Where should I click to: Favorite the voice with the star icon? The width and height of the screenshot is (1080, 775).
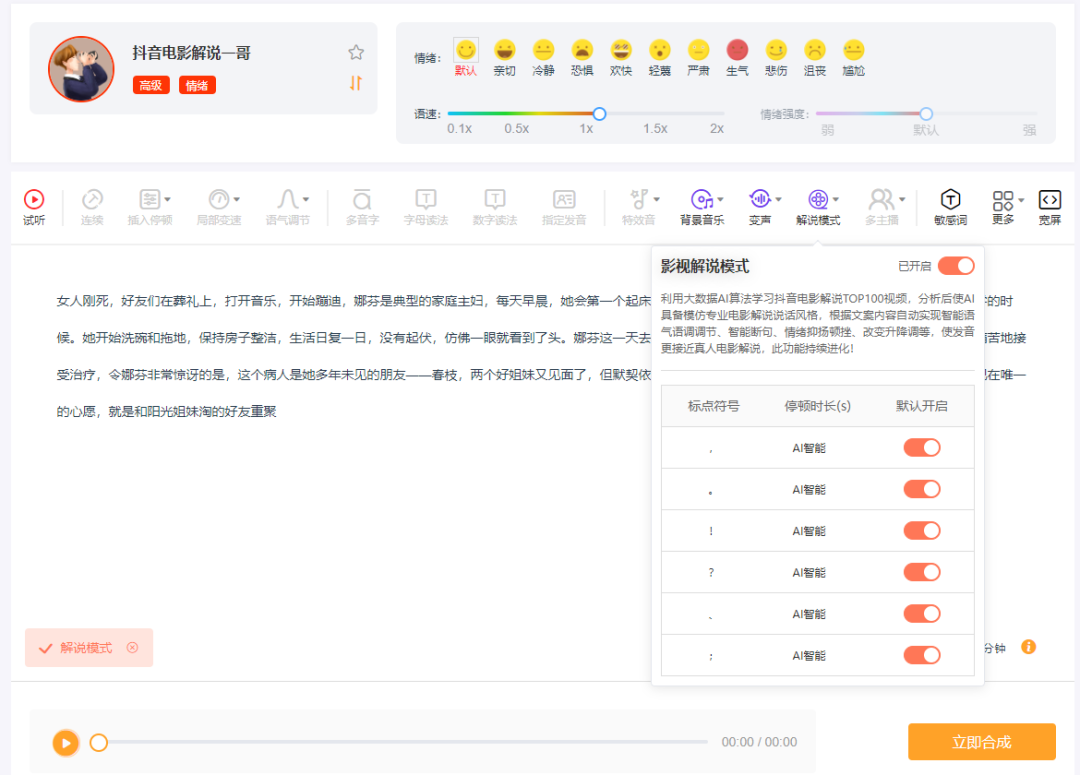[356, 53]
